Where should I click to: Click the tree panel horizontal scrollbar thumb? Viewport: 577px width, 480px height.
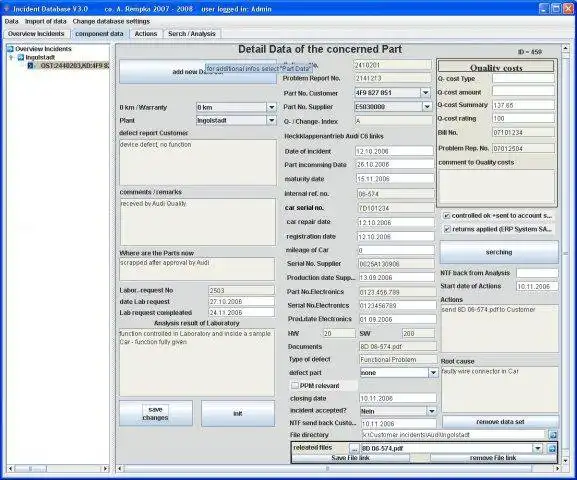(x=31, y=469)
